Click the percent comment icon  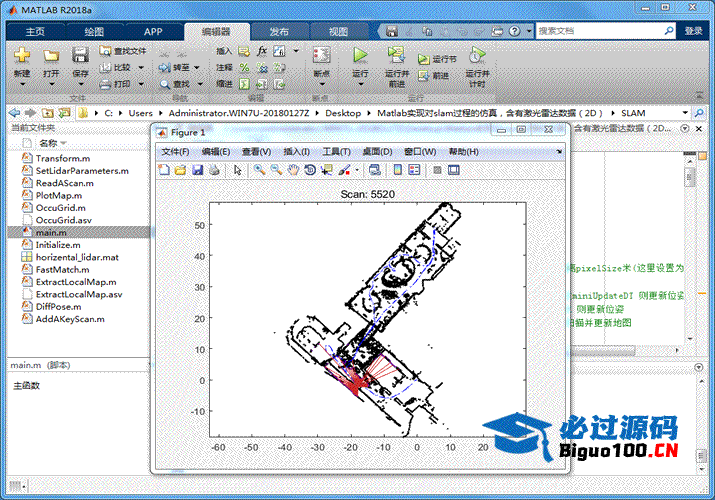click(x=244, y=67)
